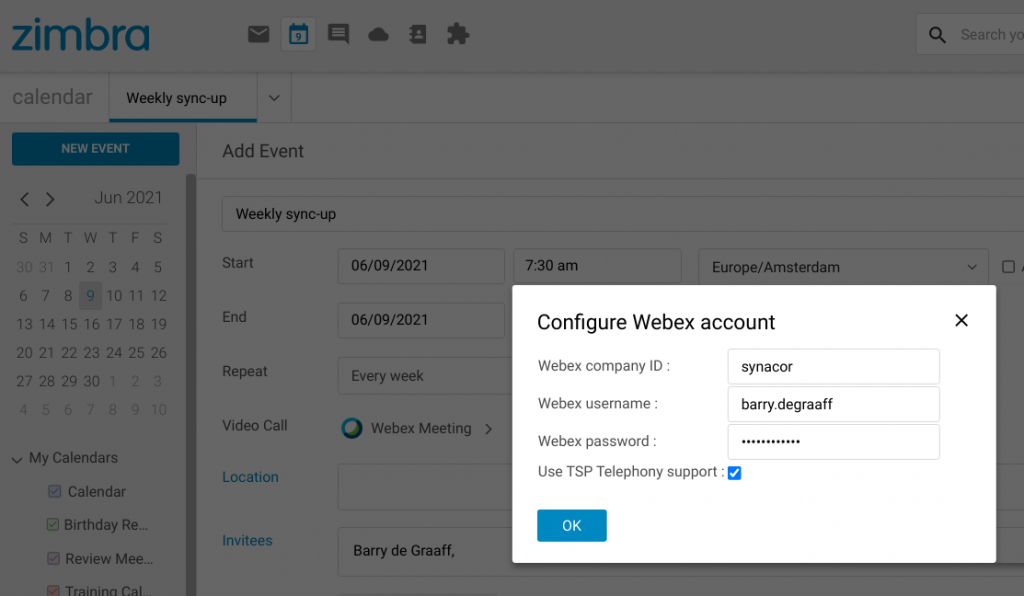Click the Webex Meeting globe icon

[x=352, y=428]
